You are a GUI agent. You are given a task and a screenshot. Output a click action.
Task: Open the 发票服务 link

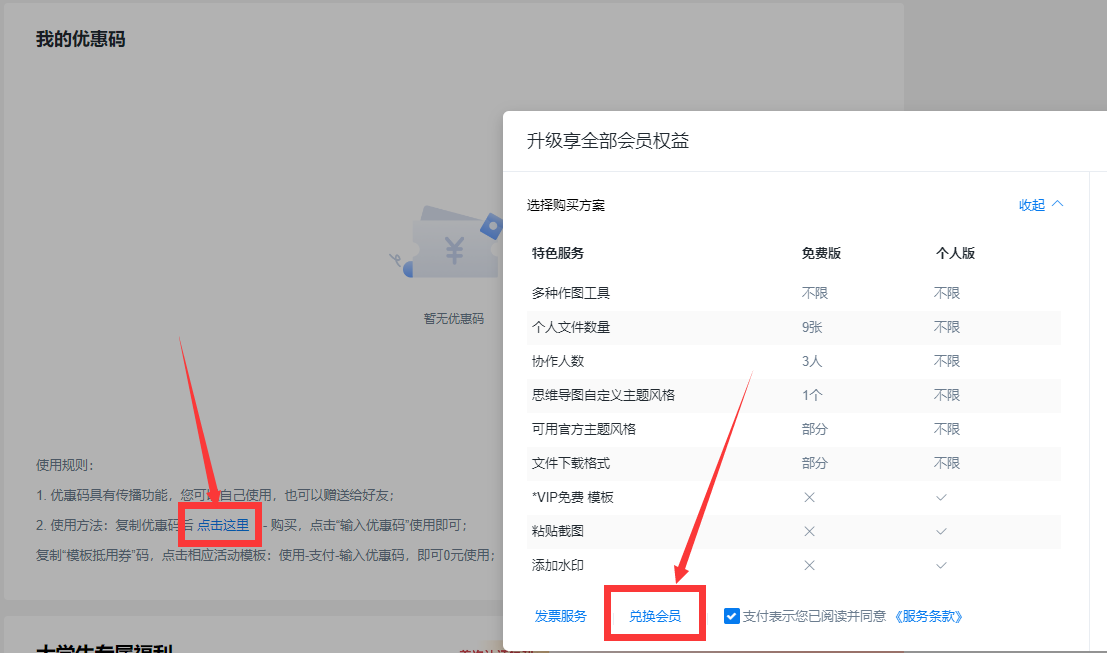pos(561,616)
